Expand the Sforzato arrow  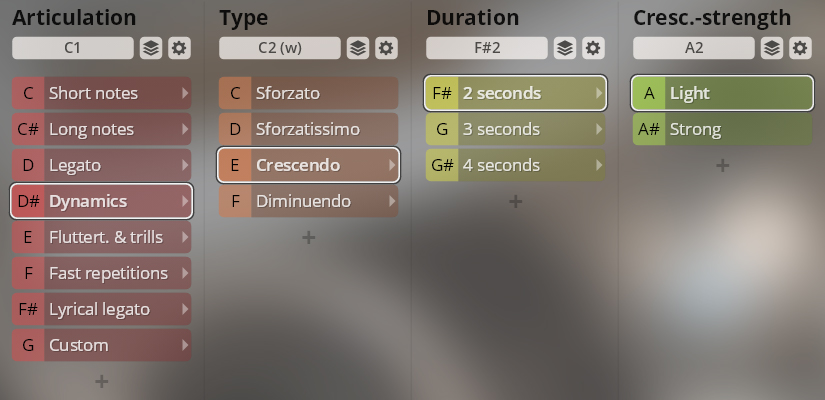tap(391, 93)
